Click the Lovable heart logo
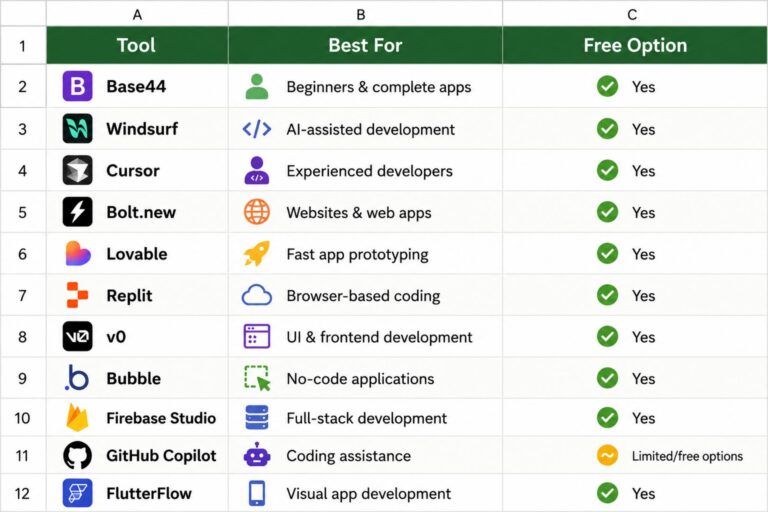 (77, 253)
